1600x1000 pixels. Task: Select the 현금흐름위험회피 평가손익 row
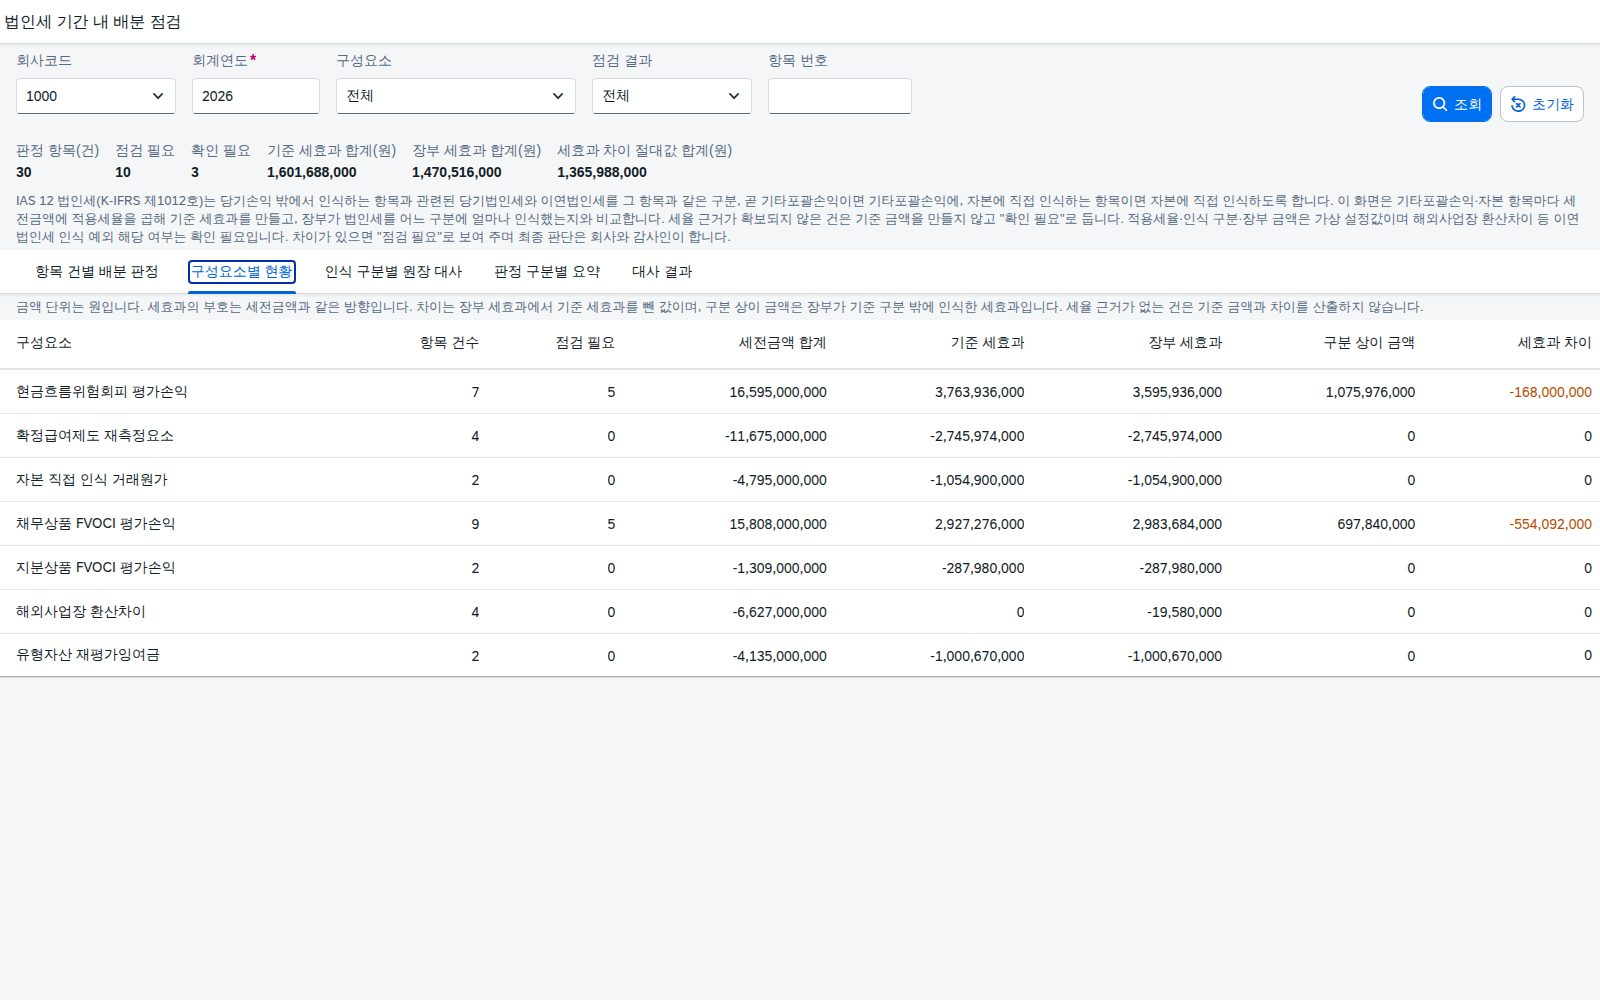coord(800,392)
